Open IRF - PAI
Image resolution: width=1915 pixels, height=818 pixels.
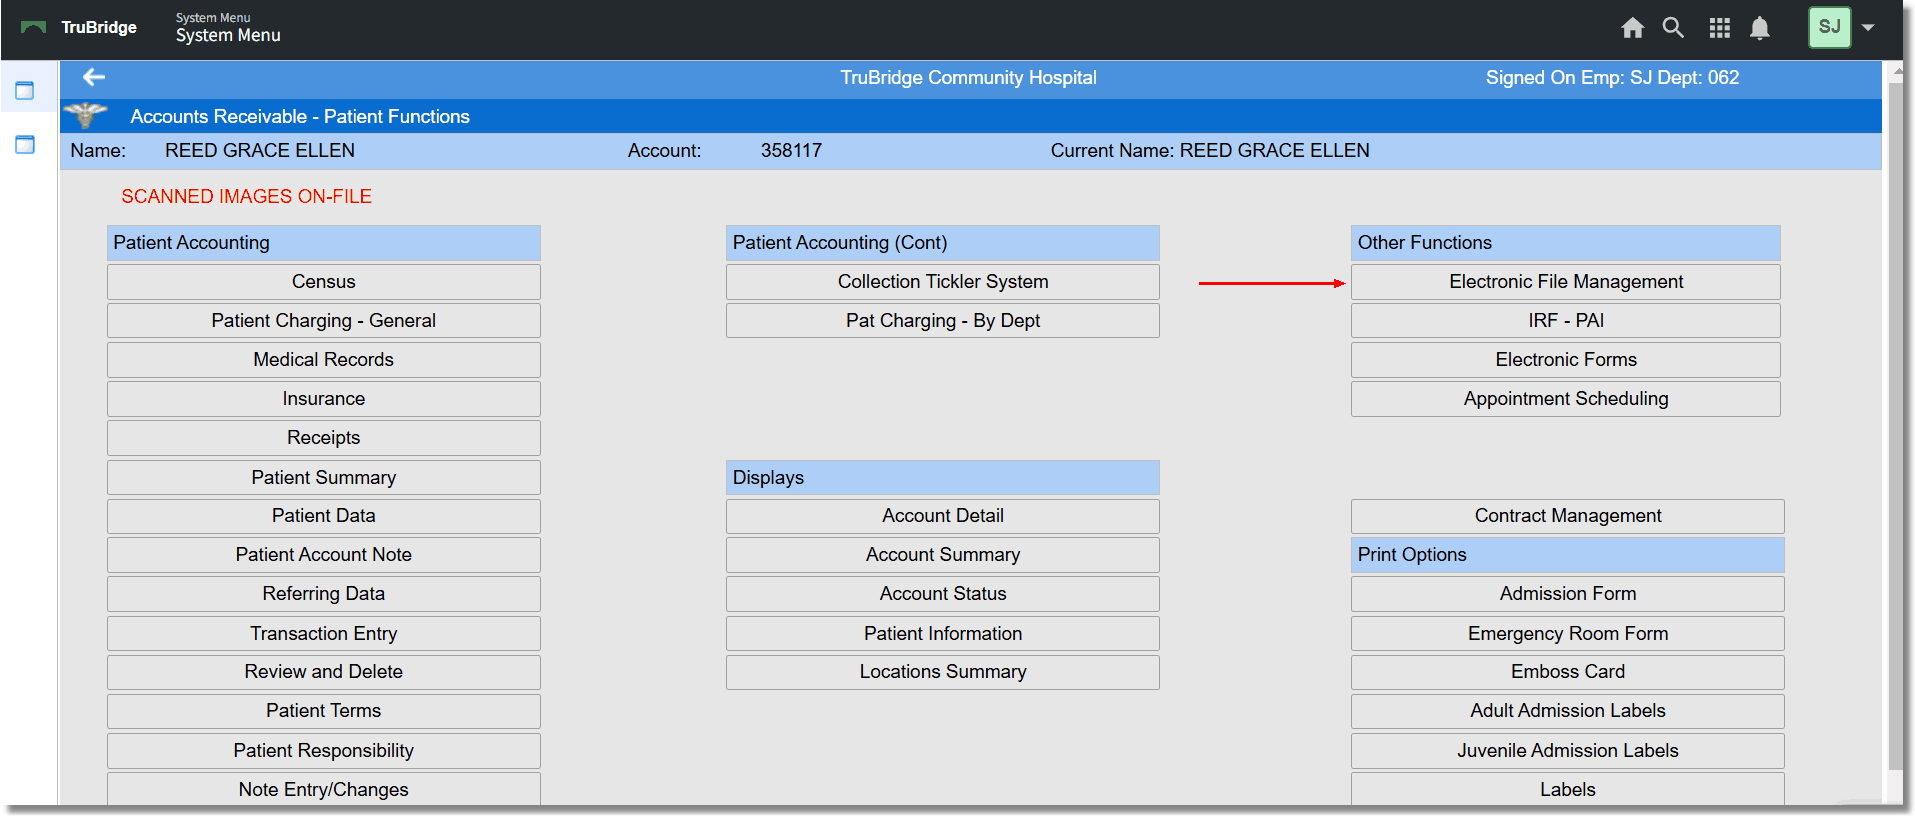pyautogui.click(x=1566, y=321)
